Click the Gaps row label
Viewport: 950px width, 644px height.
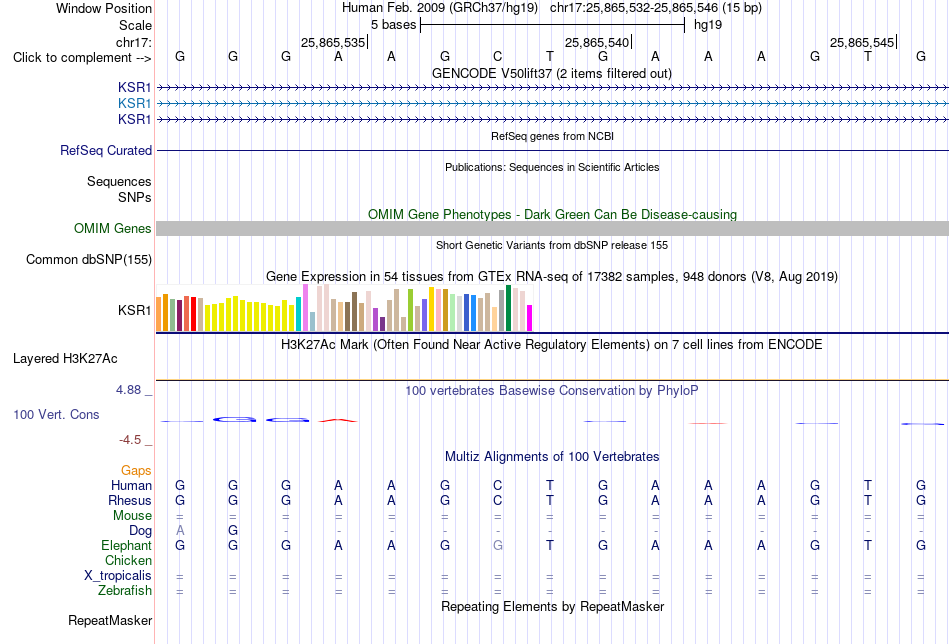point(136,471)
